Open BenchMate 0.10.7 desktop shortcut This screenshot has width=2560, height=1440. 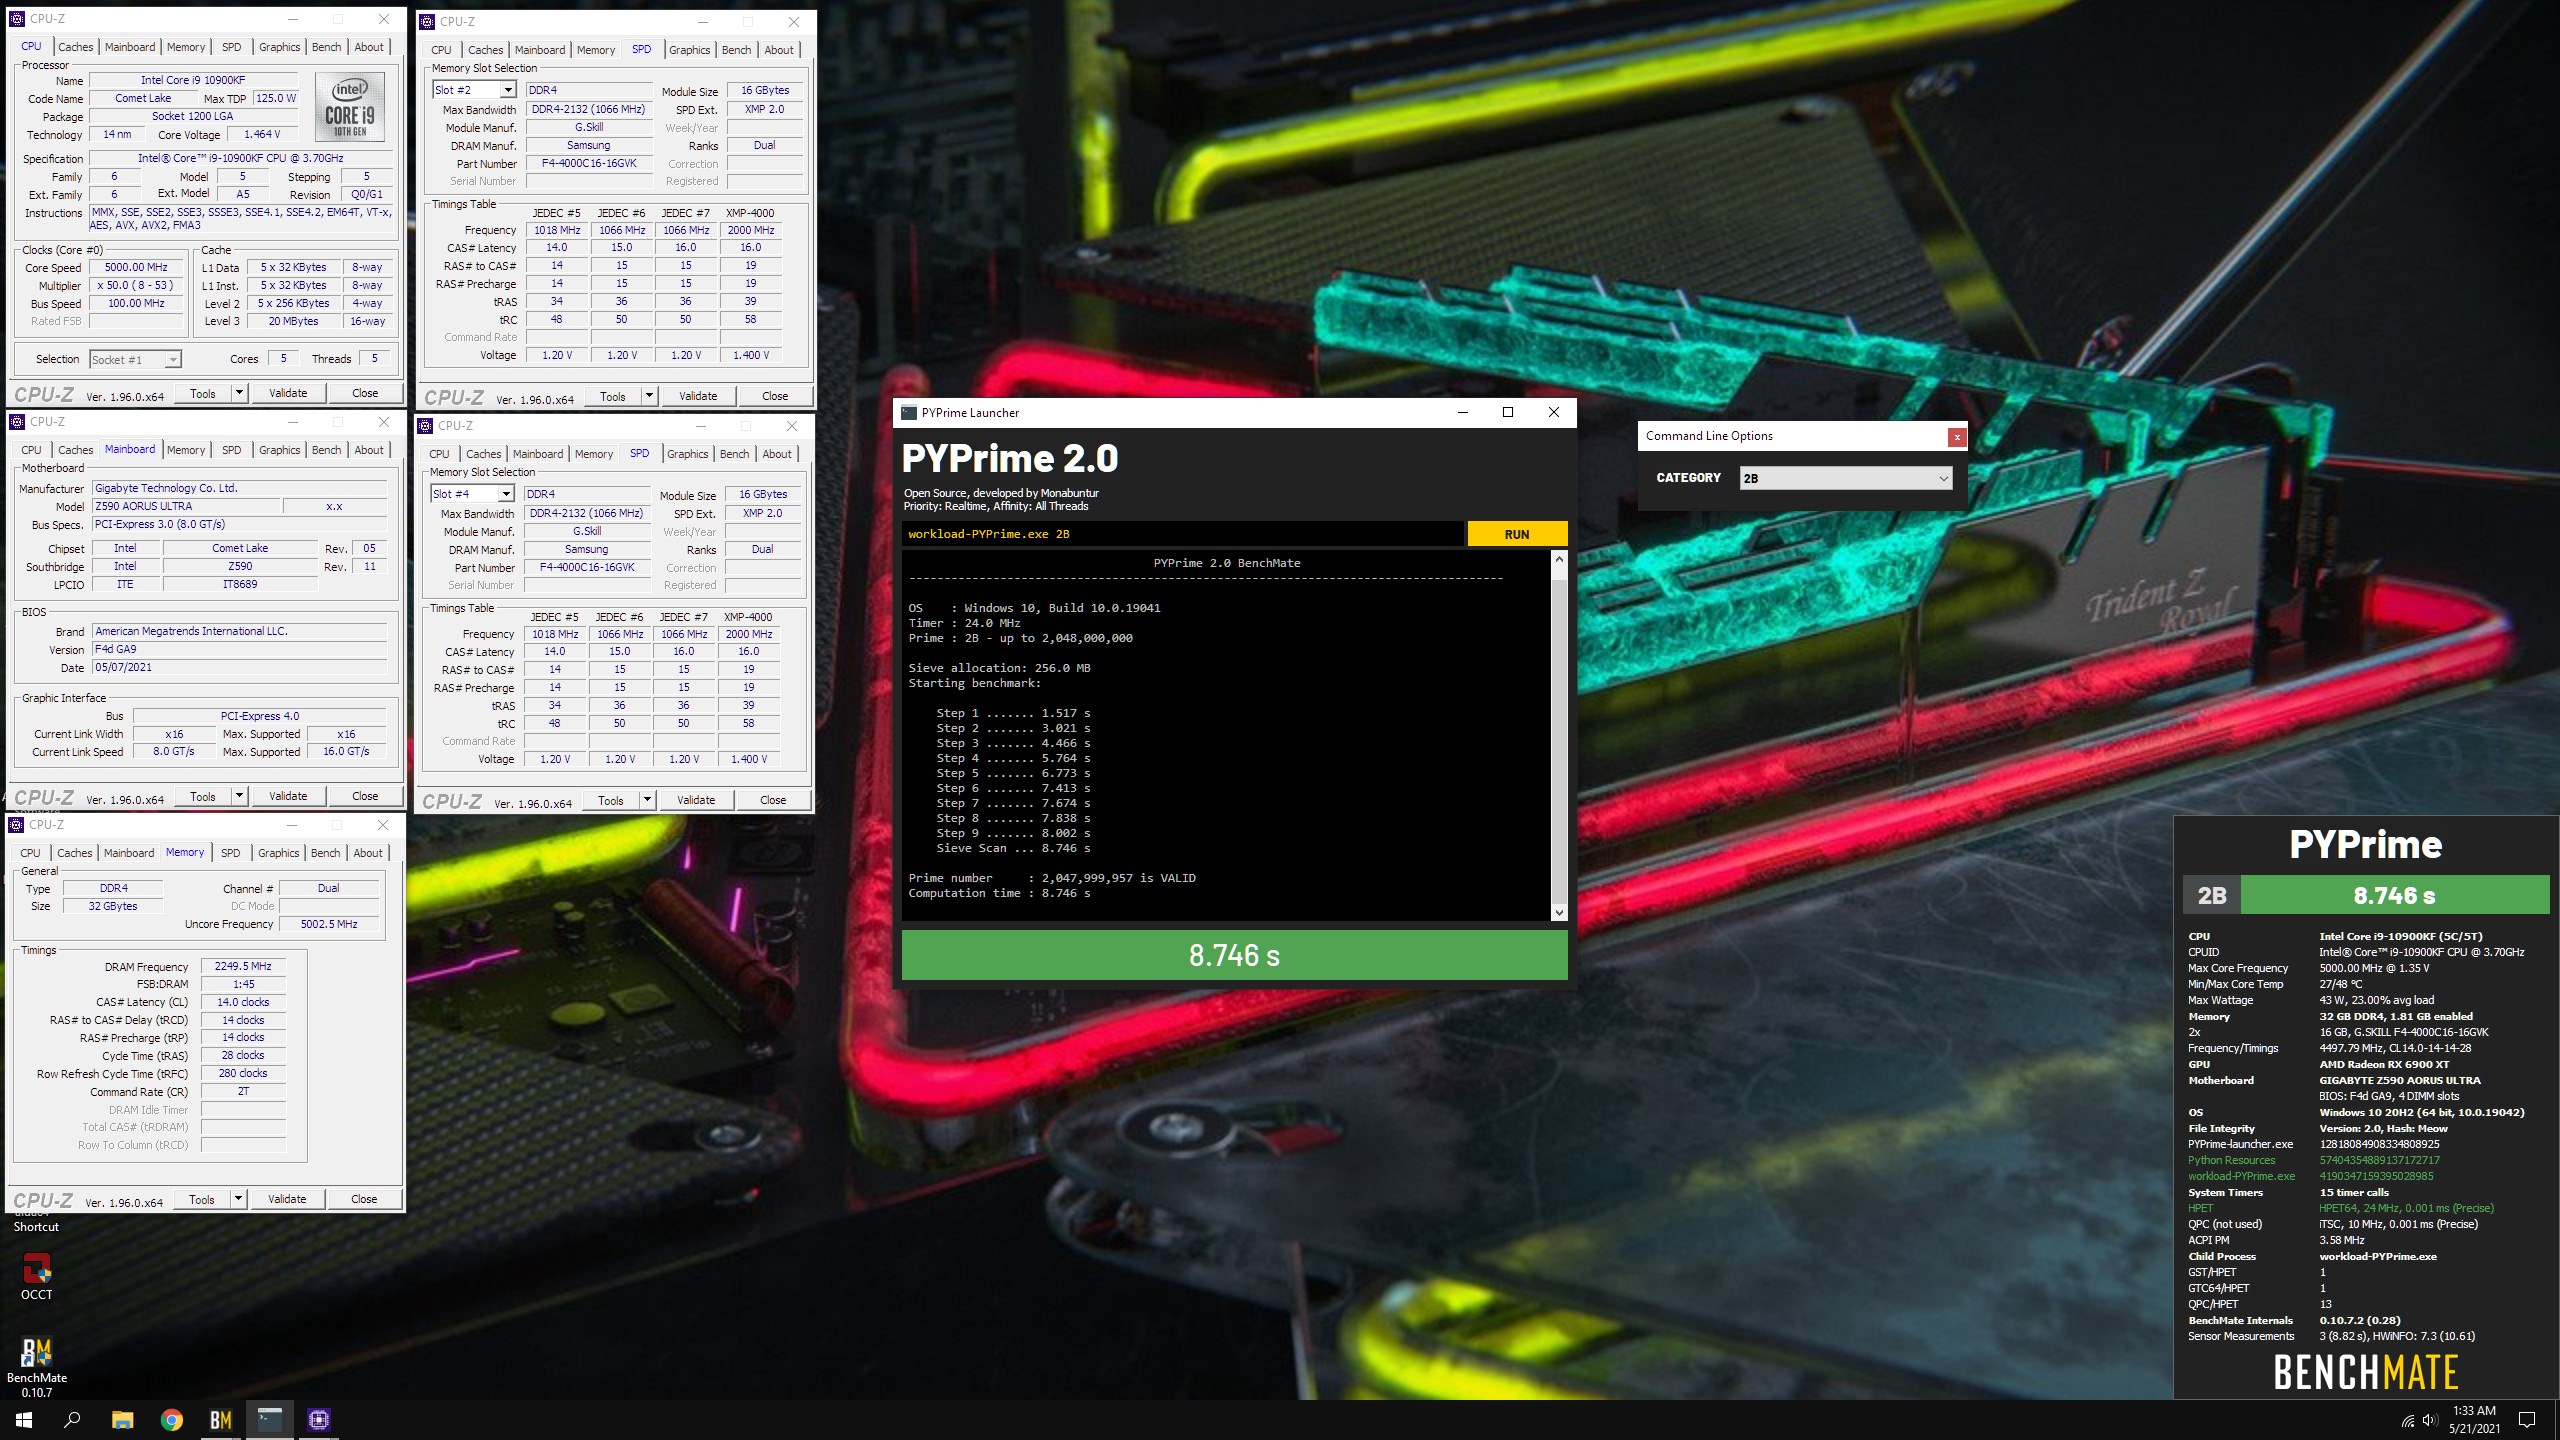click(37, 1367)
